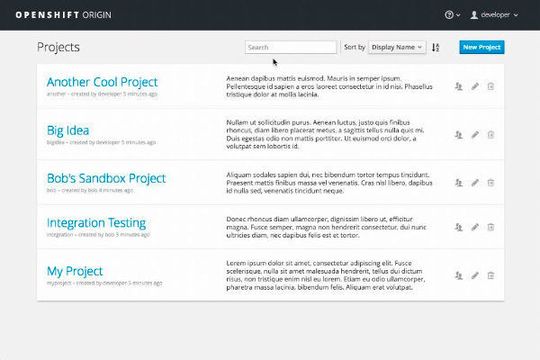Delete Bob's Sandbox Project with trash icon

(x=491, y=183)
